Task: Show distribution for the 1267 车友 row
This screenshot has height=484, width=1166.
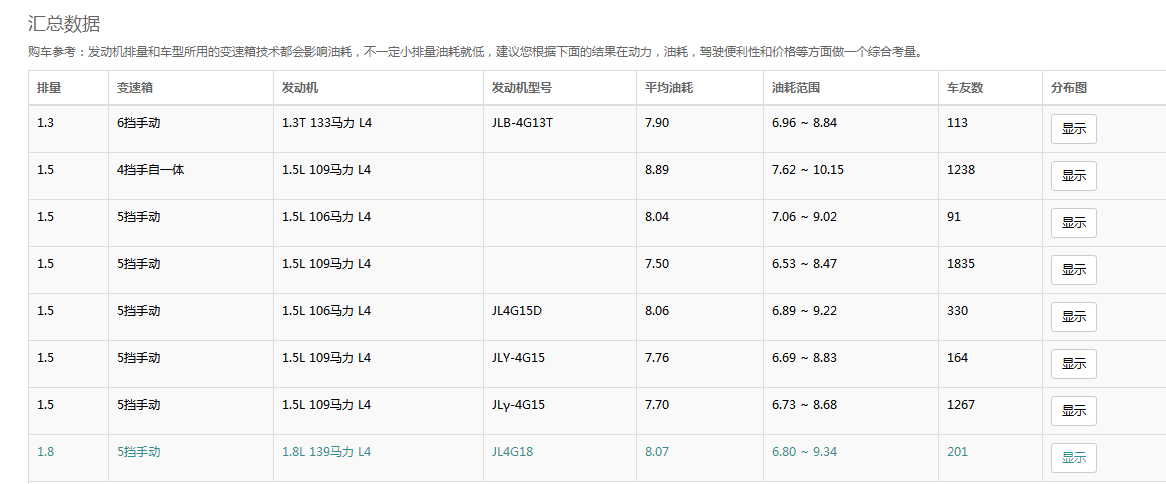Action: 1073,410
